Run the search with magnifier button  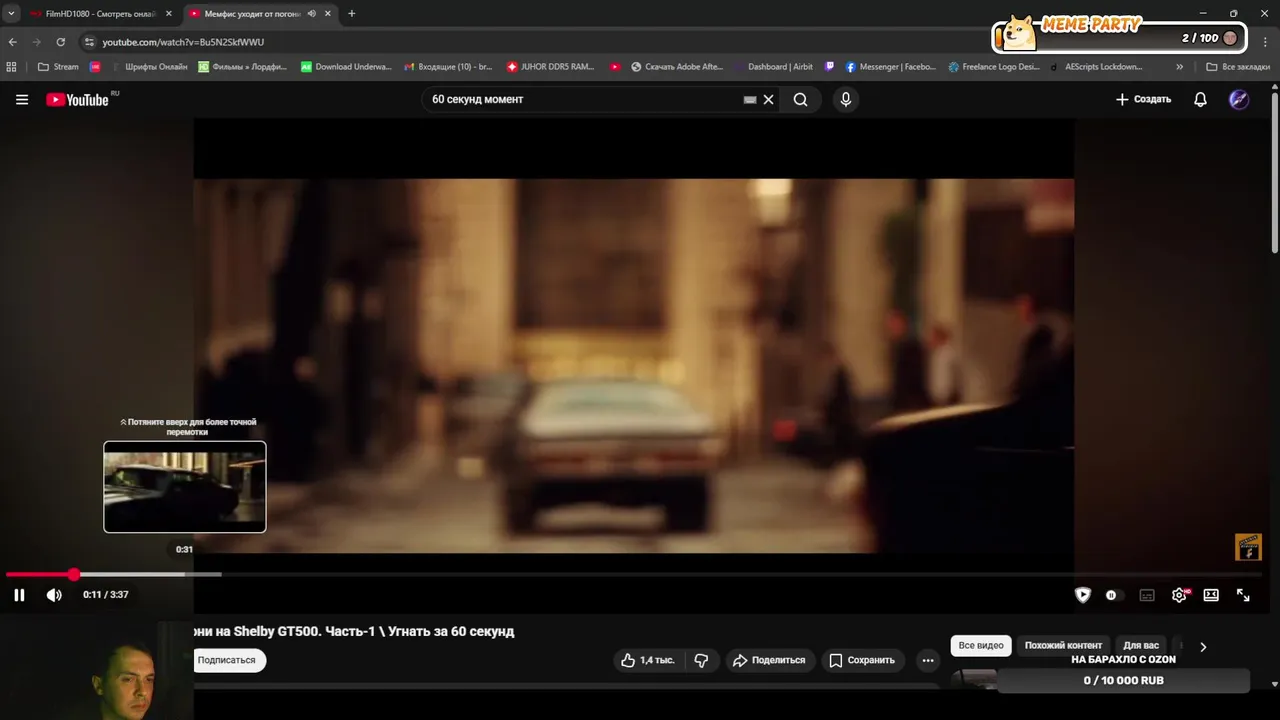pos(800,99)
